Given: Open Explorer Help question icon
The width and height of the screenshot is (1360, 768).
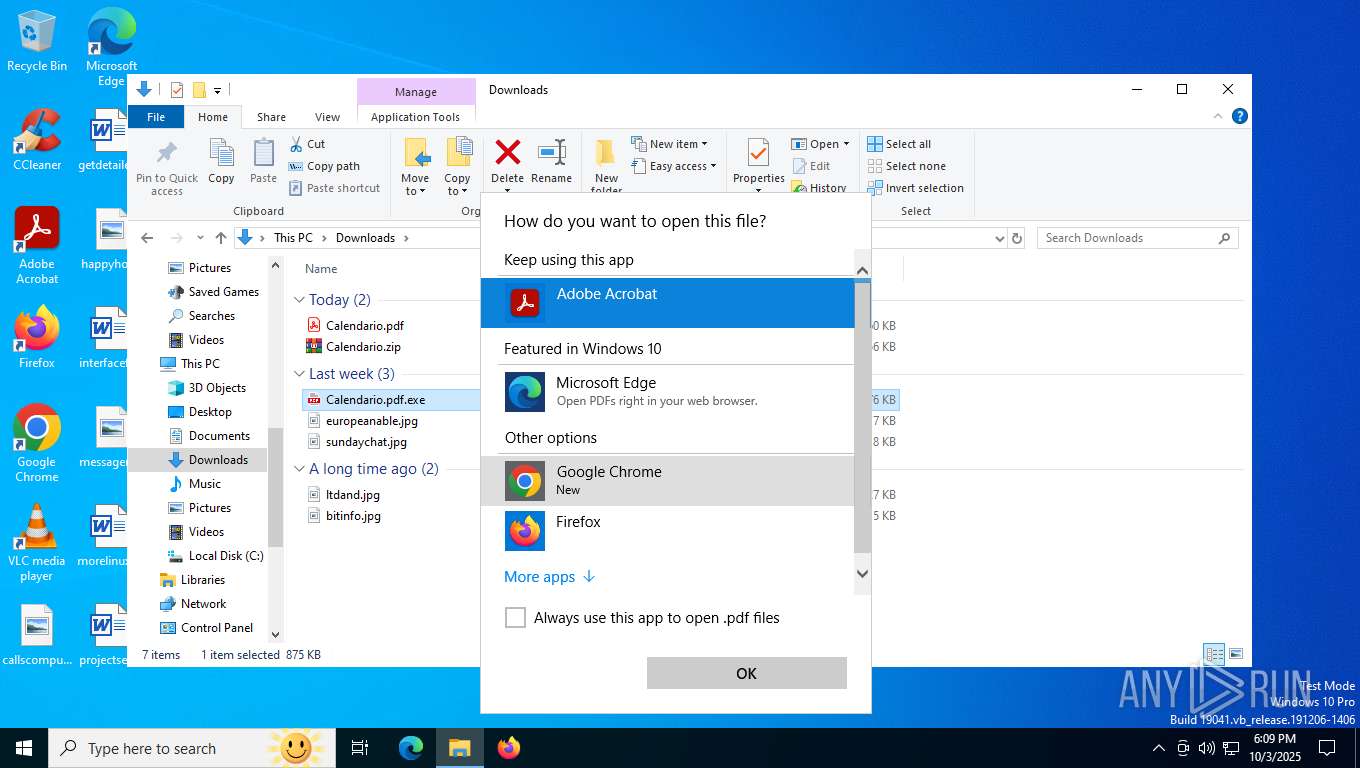Looking at the screenshot, I should pyautogui.click(x=1240, y=116).
